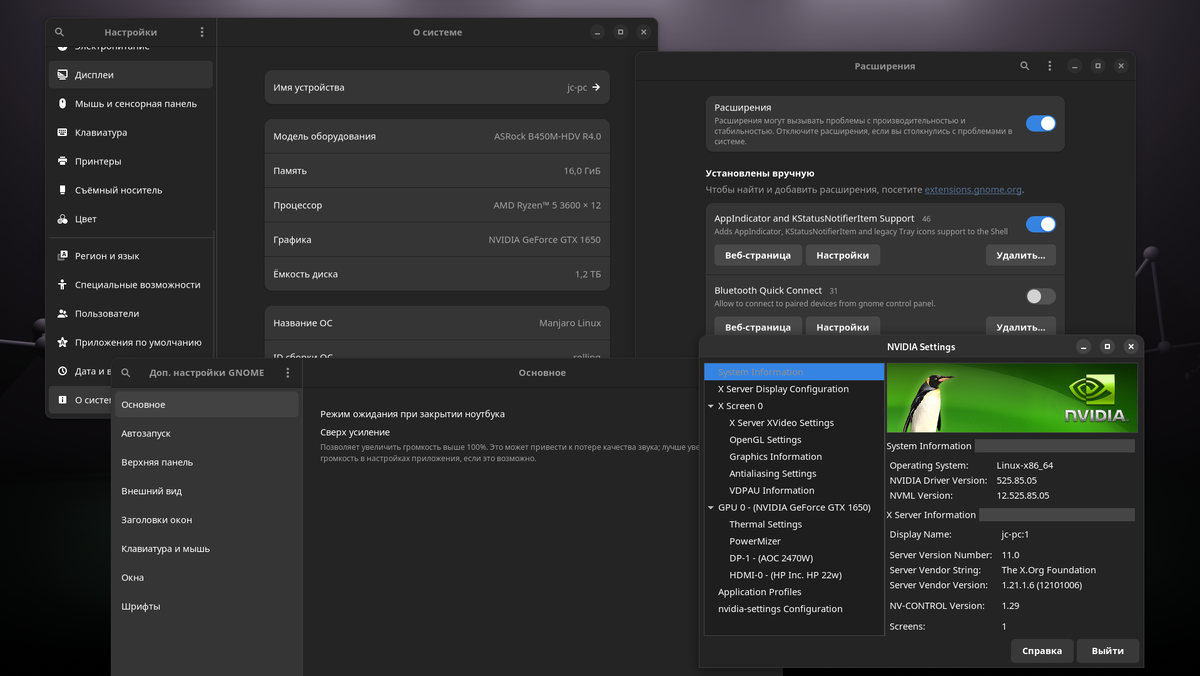Click the search icon in Настройки header

coord(60,32)
